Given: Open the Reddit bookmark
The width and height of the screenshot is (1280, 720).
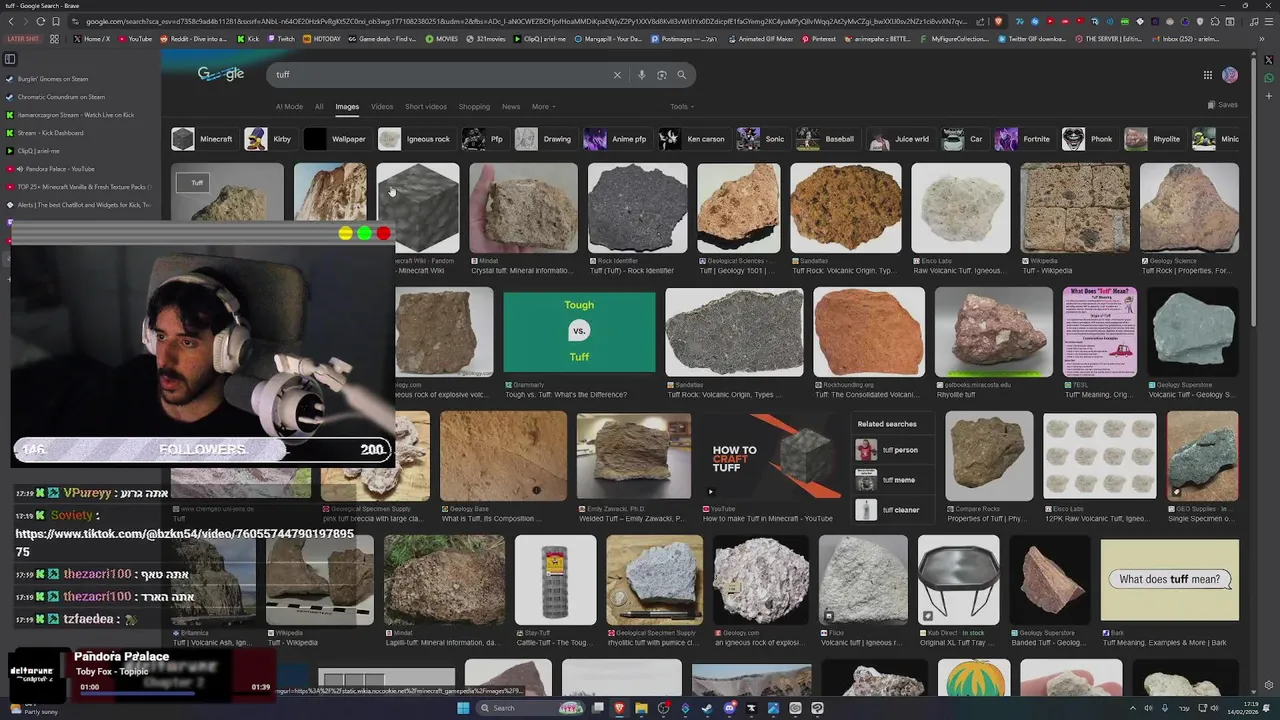Looking at the screenshot, I should pos(193,39).
